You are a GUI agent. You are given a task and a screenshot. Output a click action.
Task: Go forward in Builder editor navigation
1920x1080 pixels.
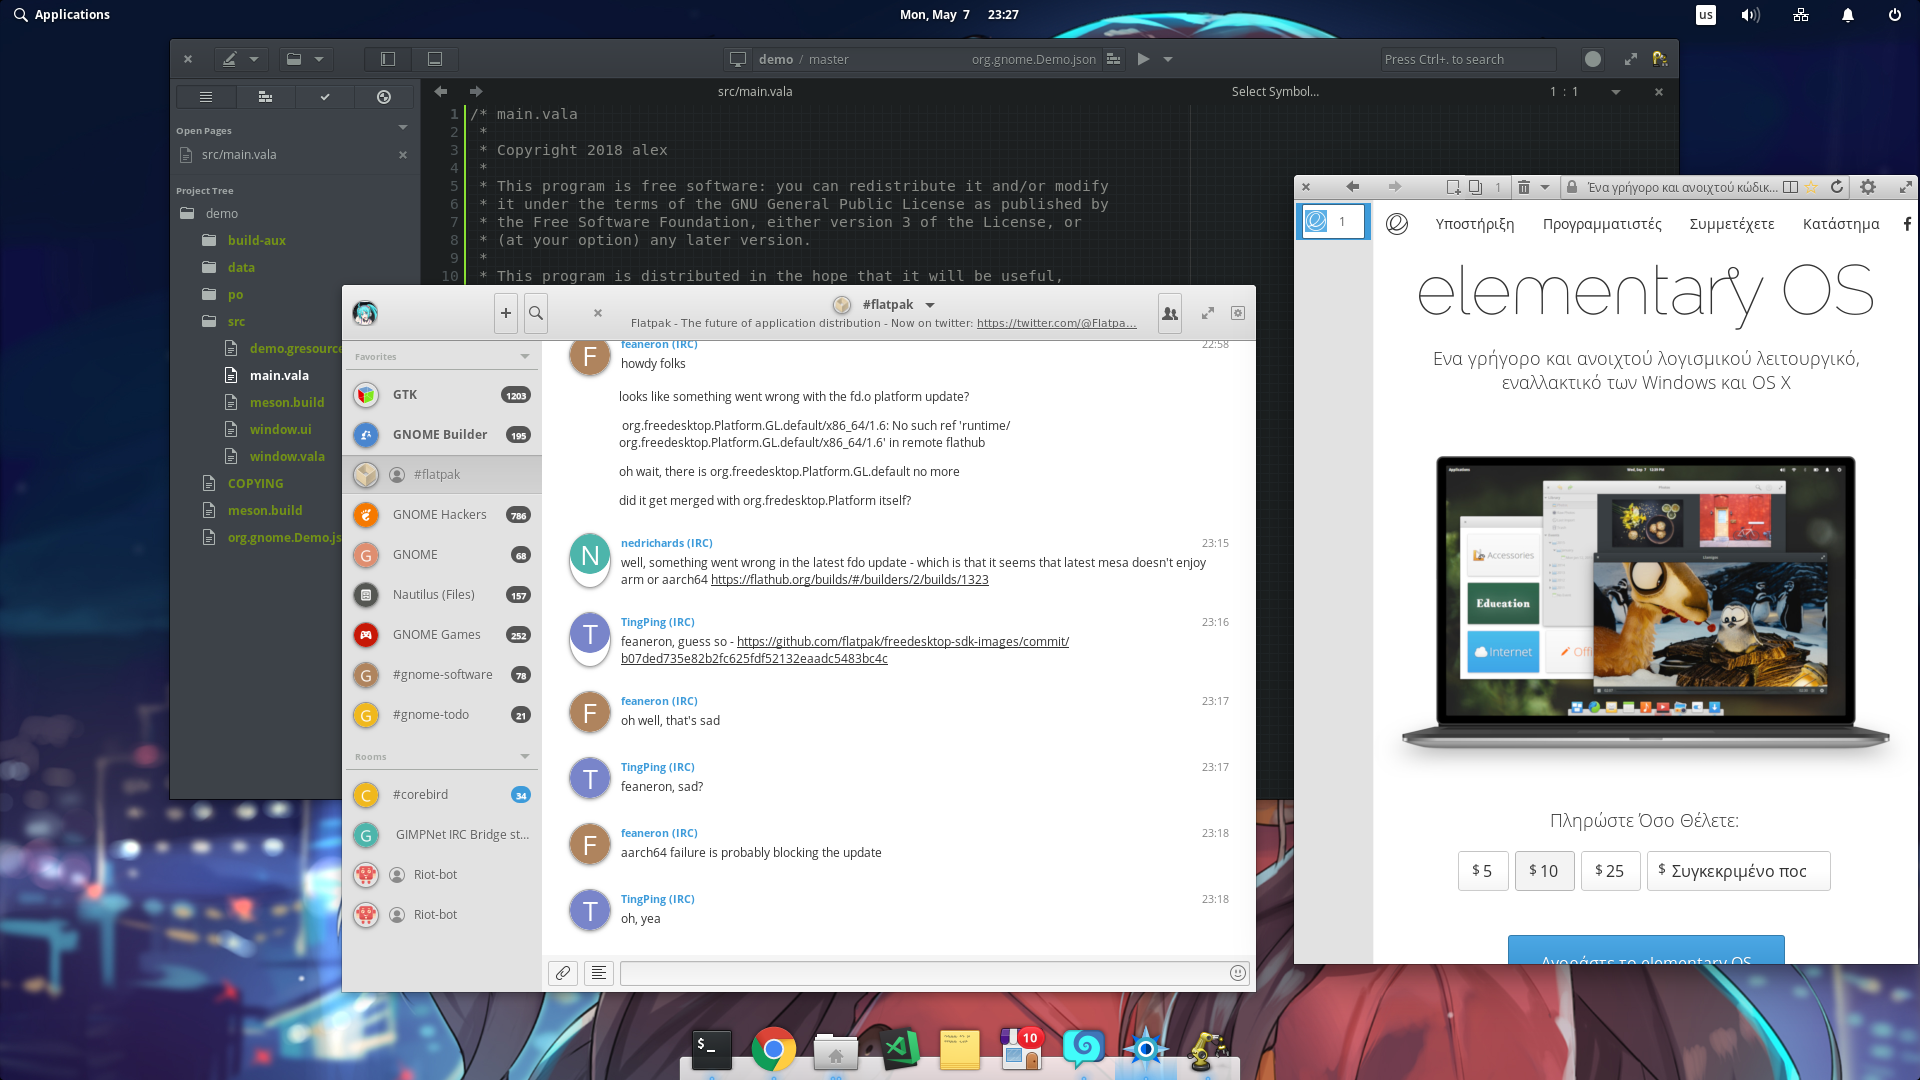click(476, 91)
